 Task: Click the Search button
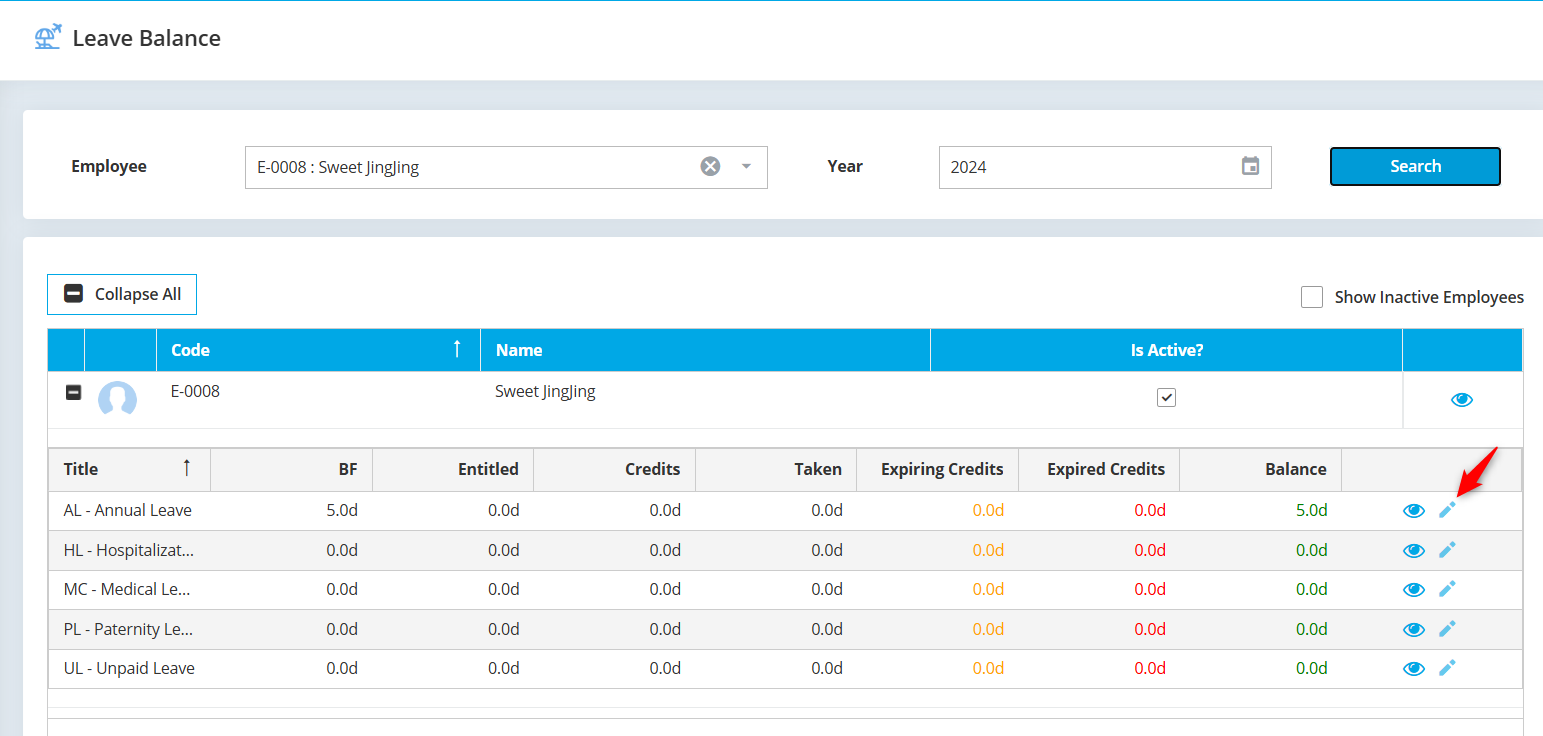pyautogui.click(x=1415, y=166)
